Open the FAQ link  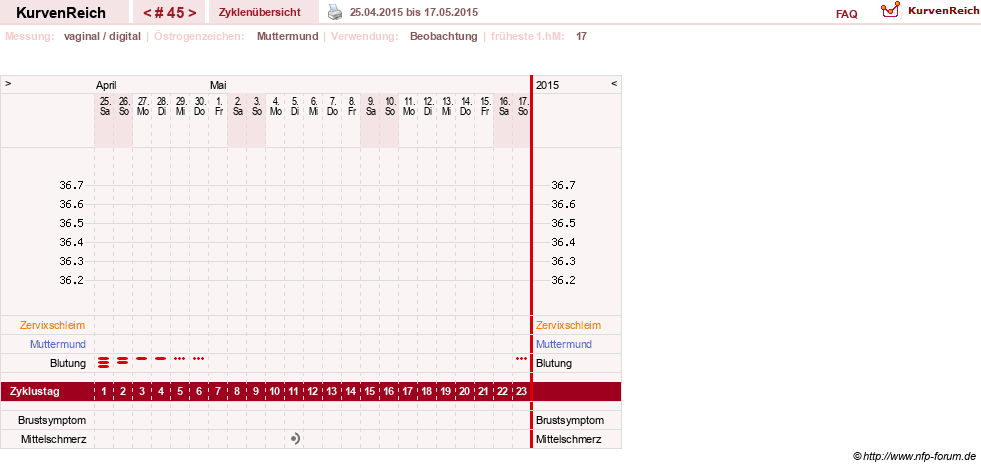[846, 14]
